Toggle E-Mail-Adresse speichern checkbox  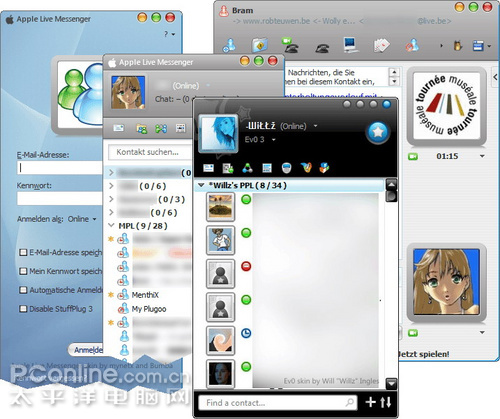(23, 252)
